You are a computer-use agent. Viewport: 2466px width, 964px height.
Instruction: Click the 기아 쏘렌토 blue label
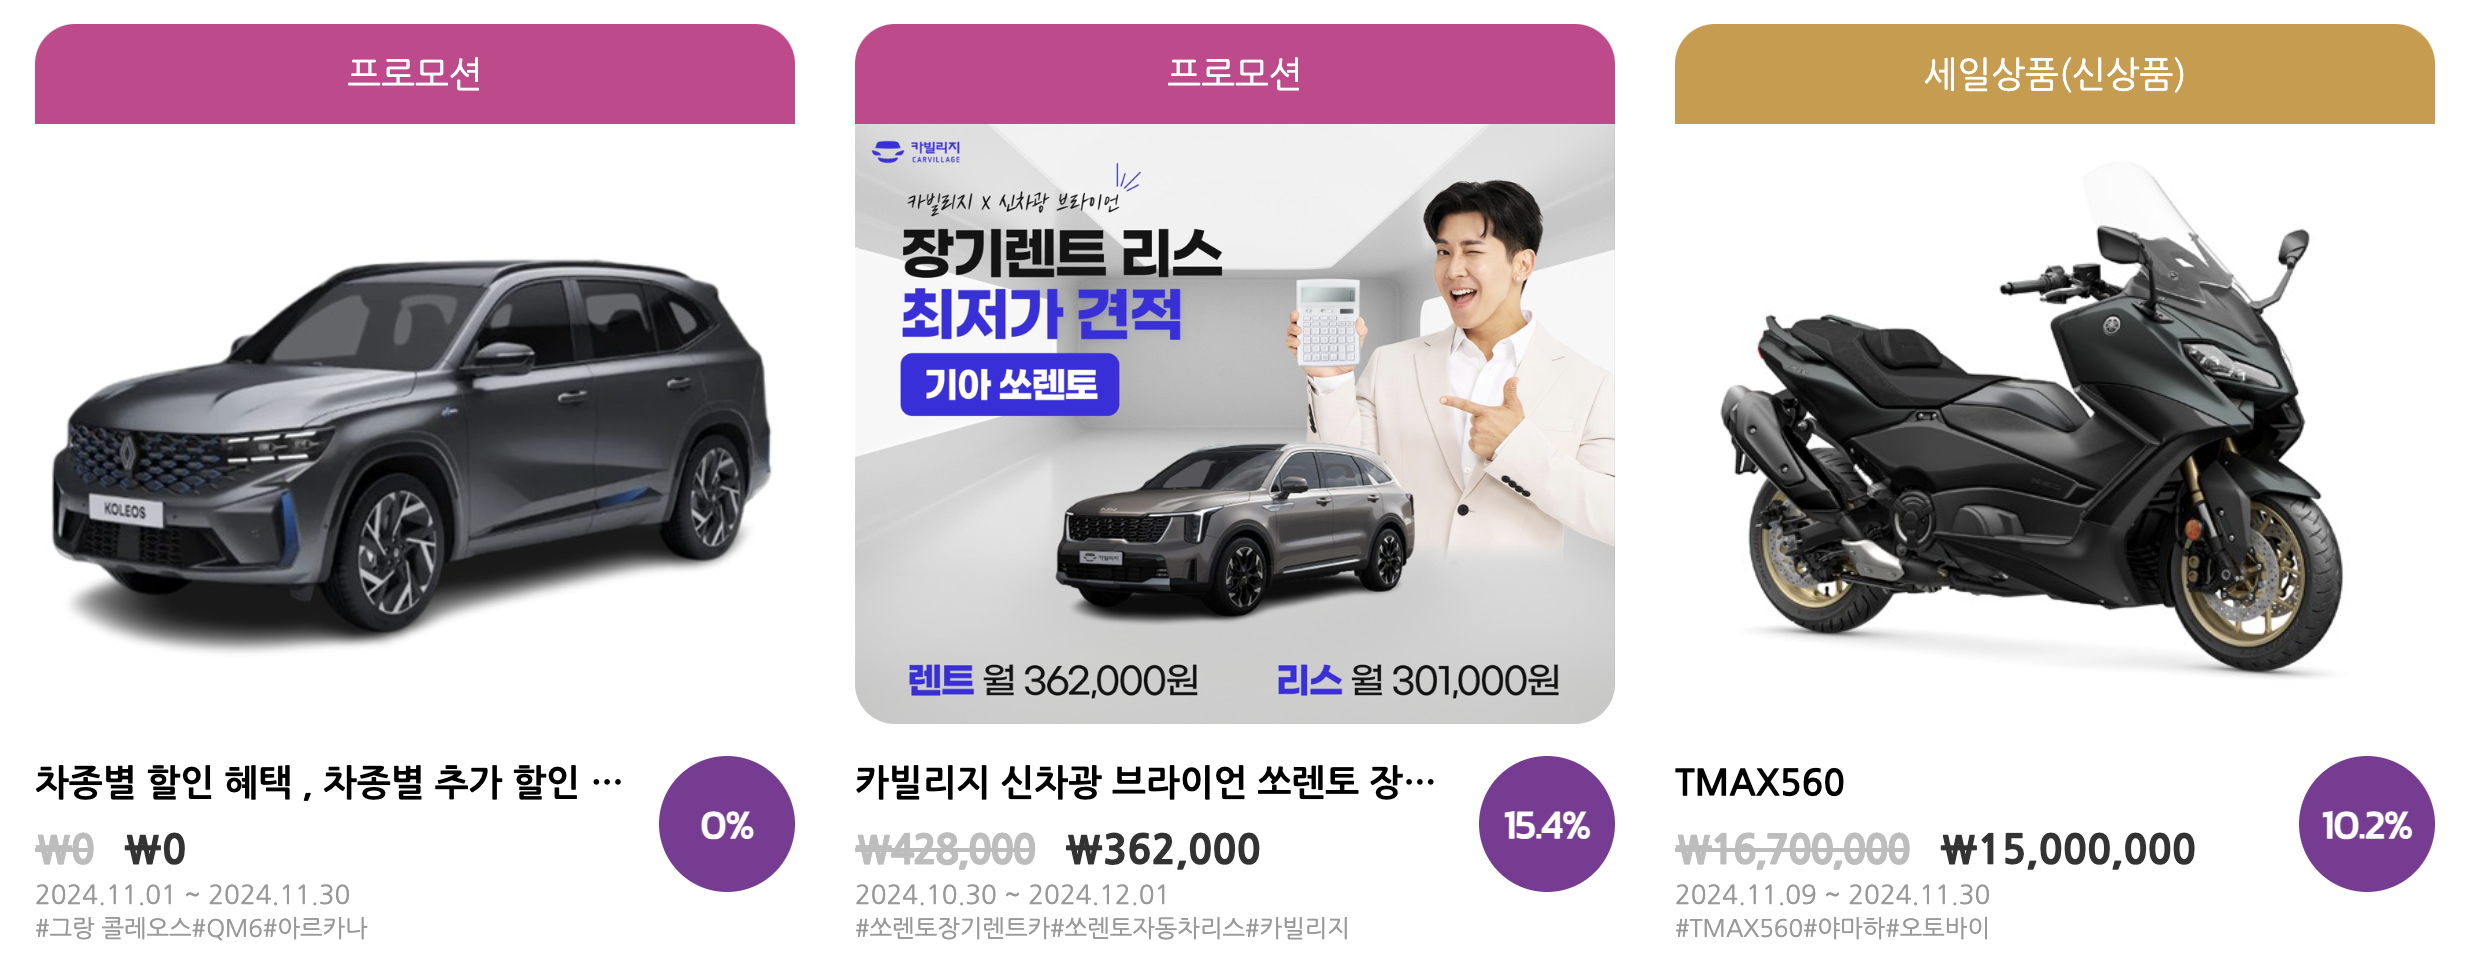1010,384
